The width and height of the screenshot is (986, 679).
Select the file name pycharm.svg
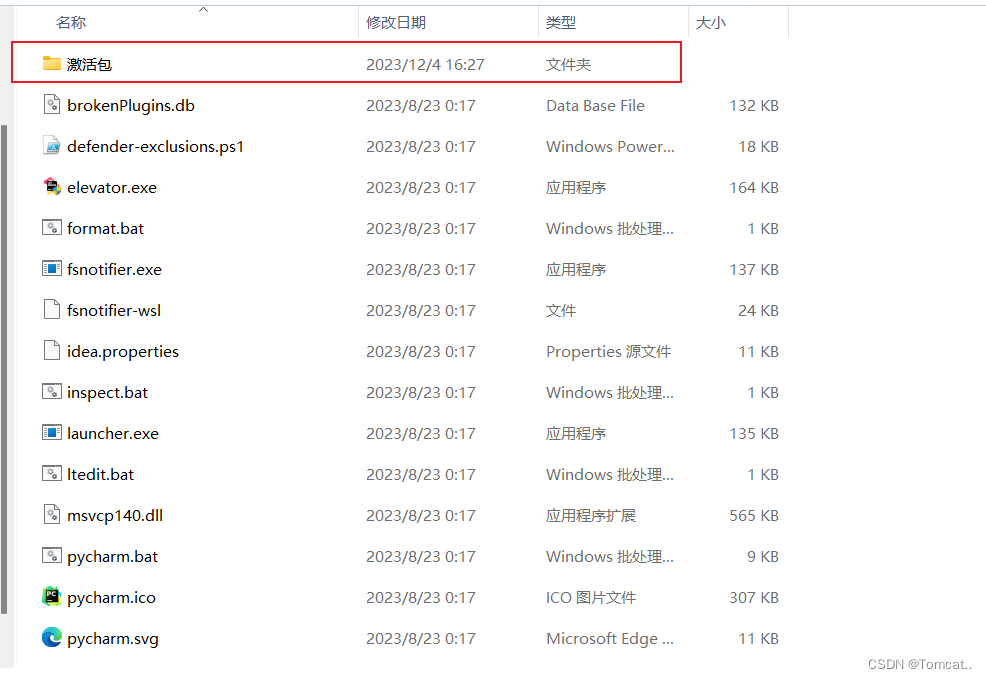[113, 639]
